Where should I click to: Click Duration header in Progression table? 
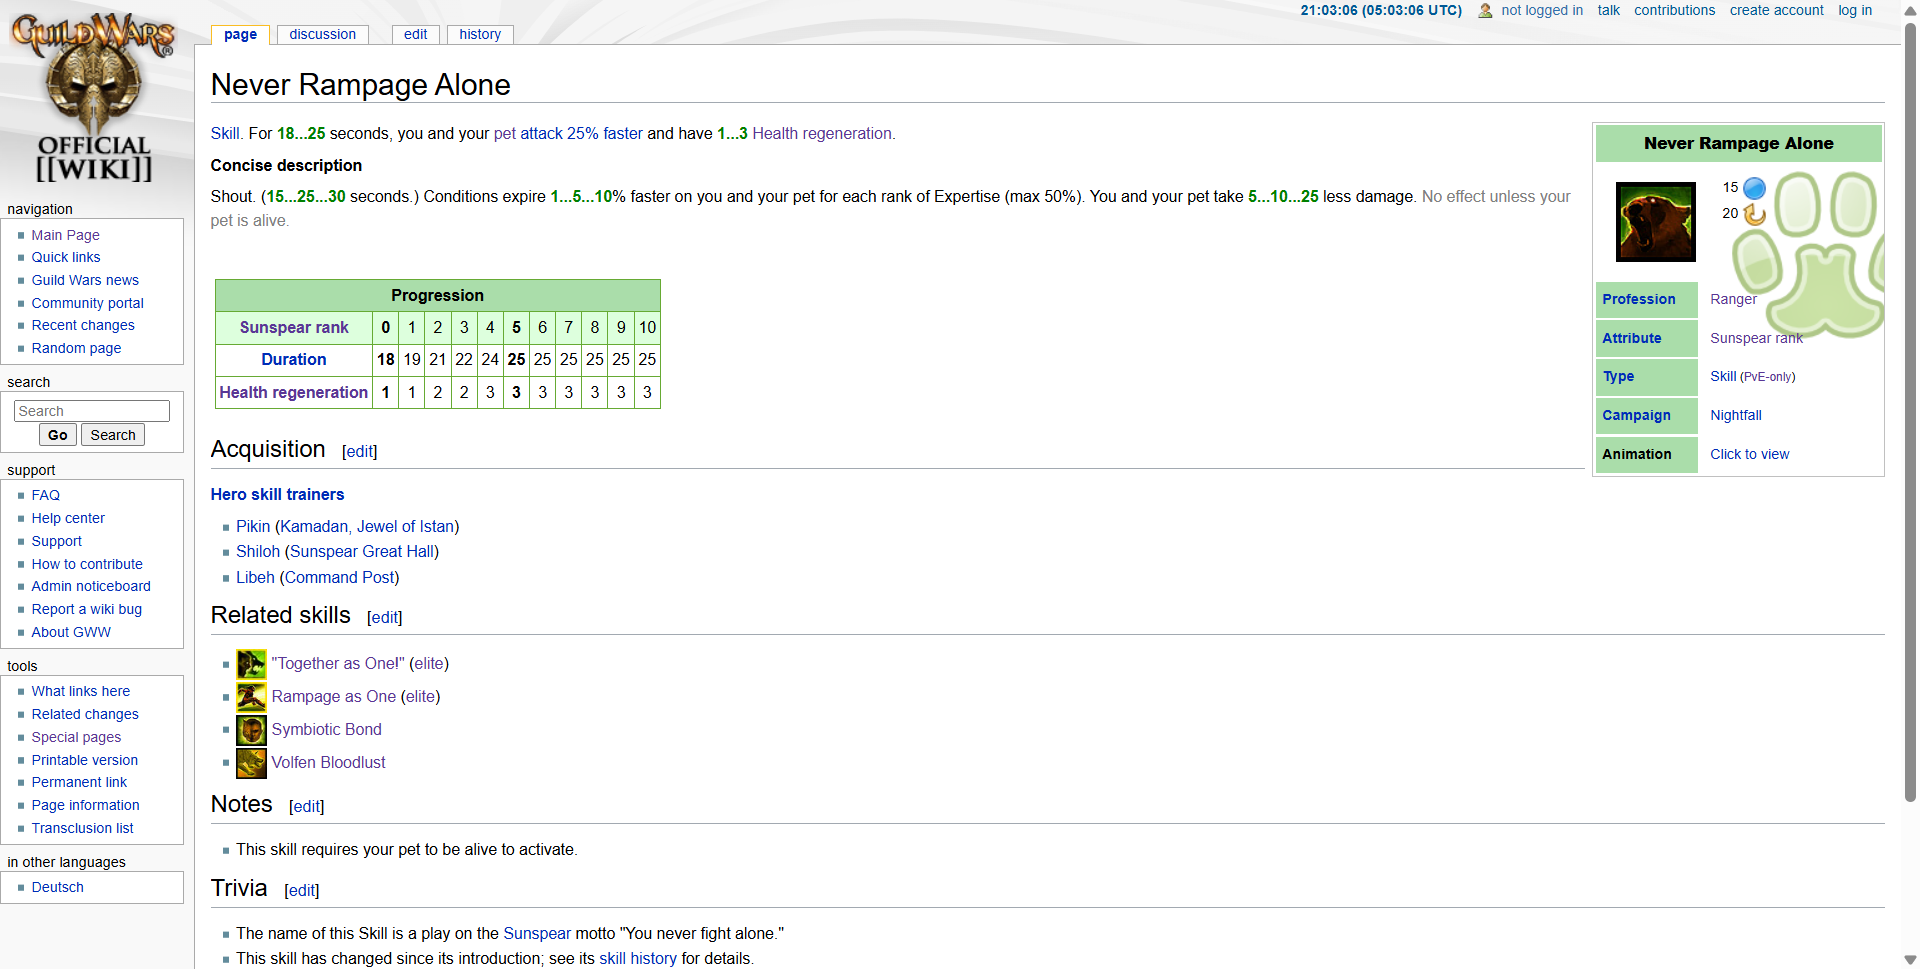(x=294, y=360)
